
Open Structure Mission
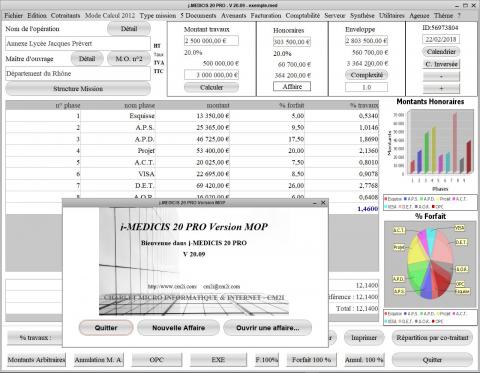78,89
